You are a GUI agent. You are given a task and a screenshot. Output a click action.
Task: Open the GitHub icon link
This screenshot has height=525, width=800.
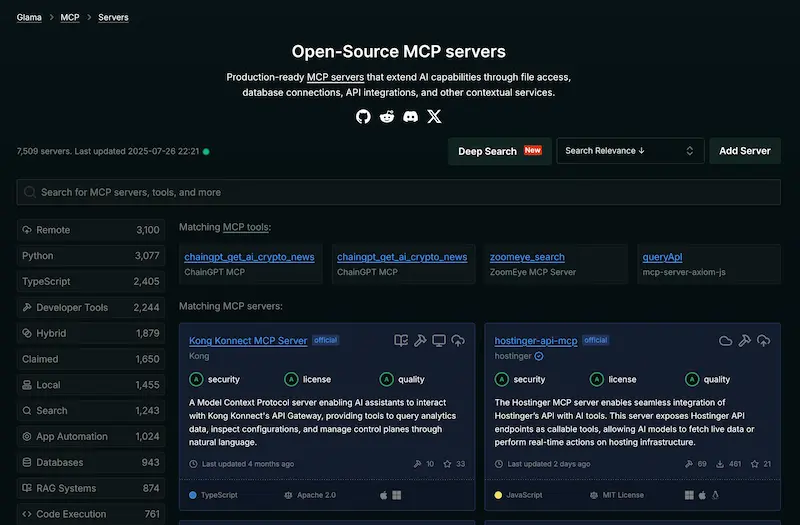[363, 116]
